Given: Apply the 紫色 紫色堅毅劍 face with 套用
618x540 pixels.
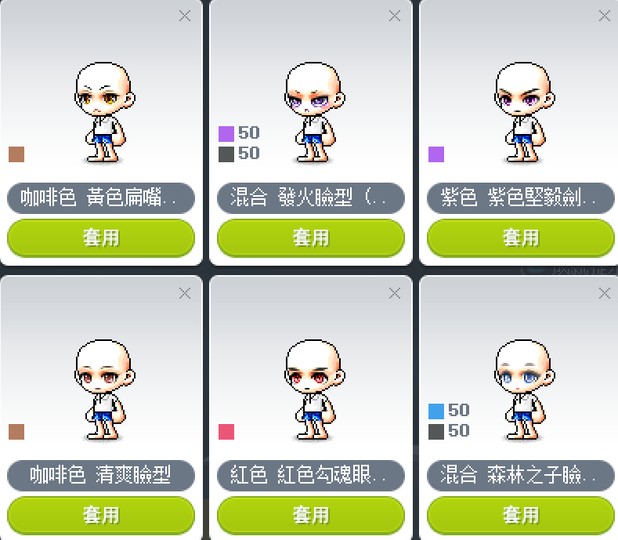Looking at the screenshot, I should 520,238.
